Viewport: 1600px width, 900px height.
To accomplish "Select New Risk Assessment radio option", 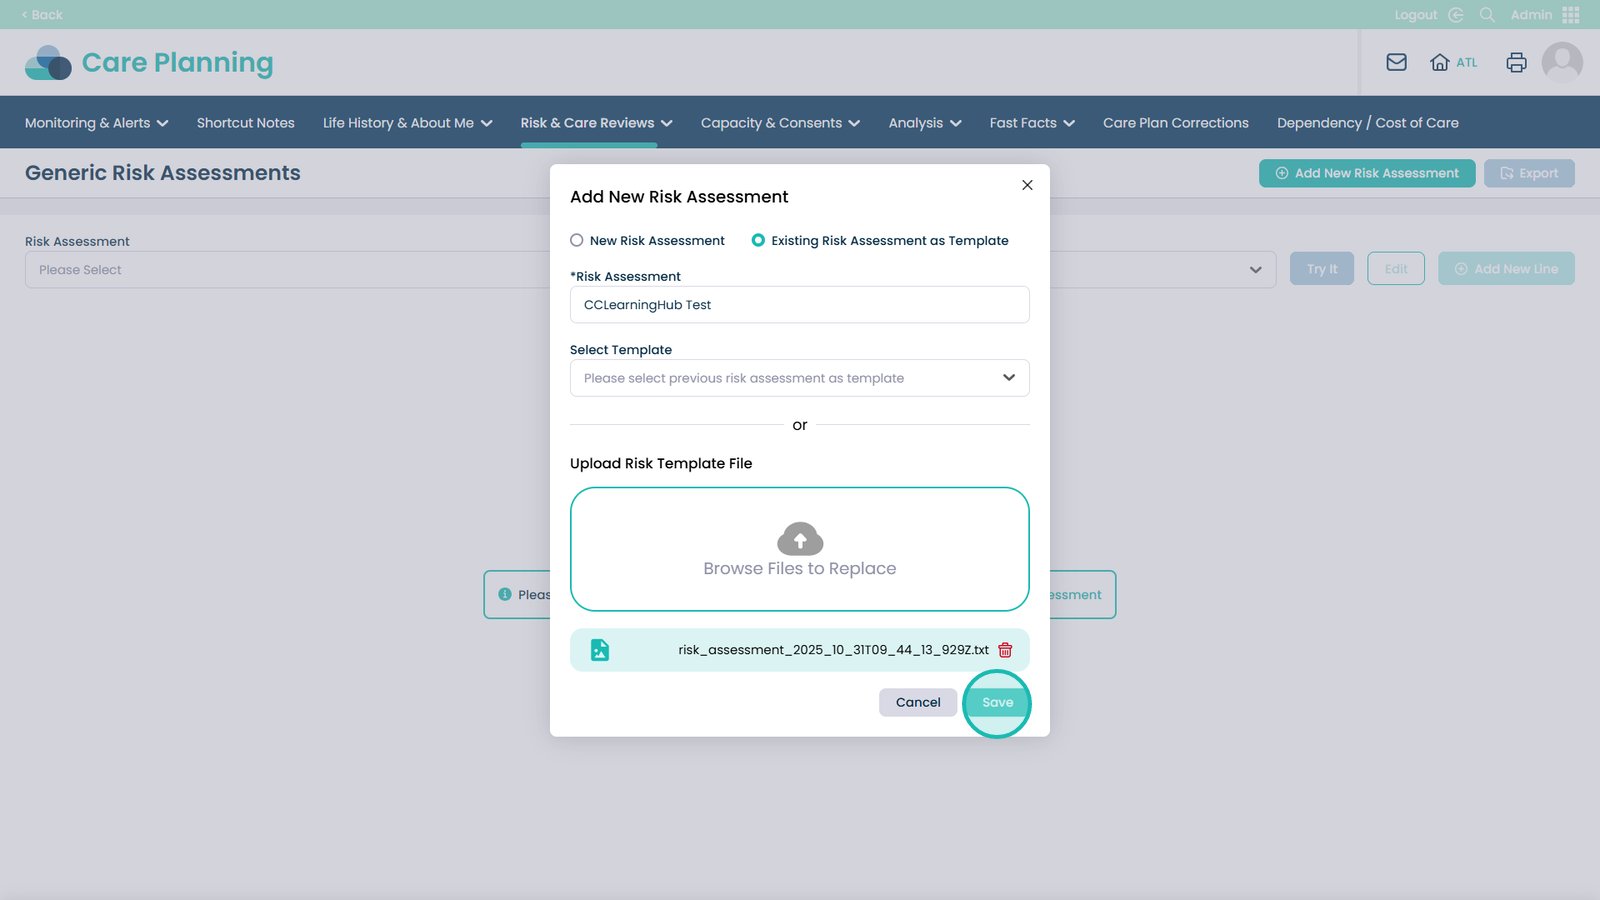I will point(577,240).
